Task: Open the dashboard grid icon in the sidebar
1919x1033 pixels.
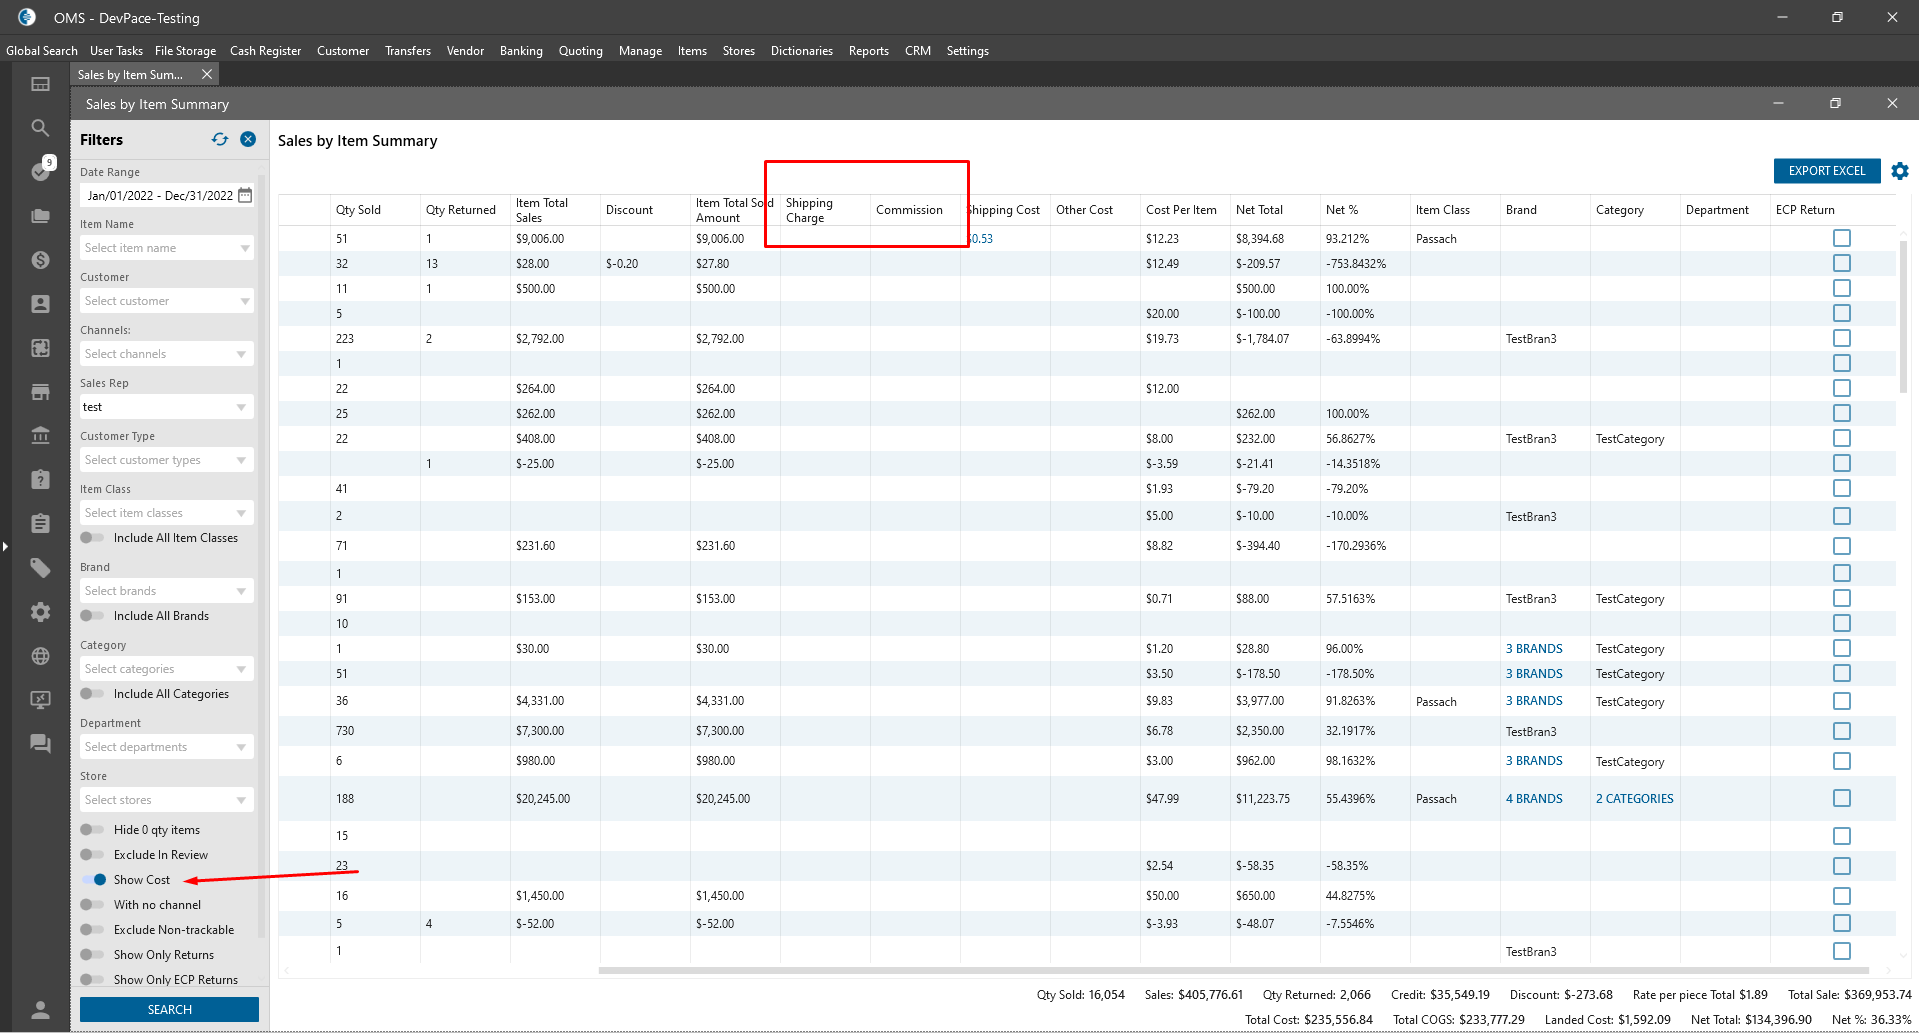Action: coord(40,84)
